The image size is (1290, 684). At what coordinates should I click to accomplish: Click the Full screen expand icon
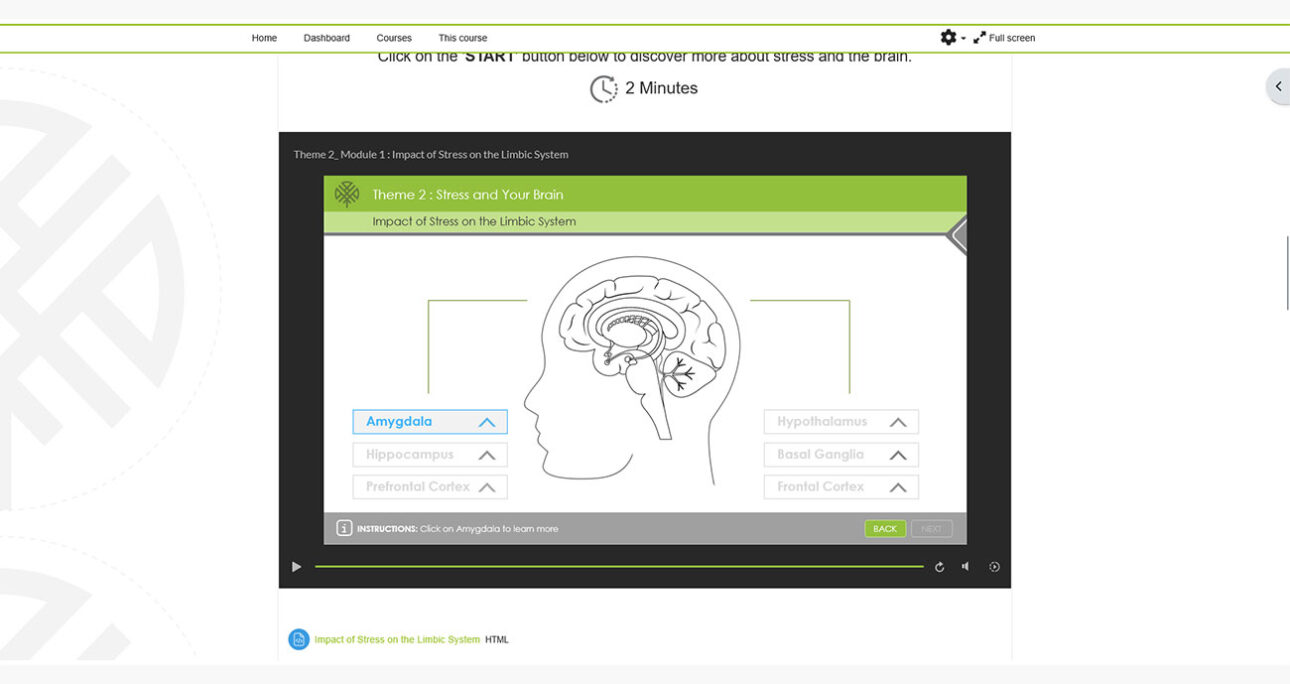pyautogui.click(x=980, y=37)
